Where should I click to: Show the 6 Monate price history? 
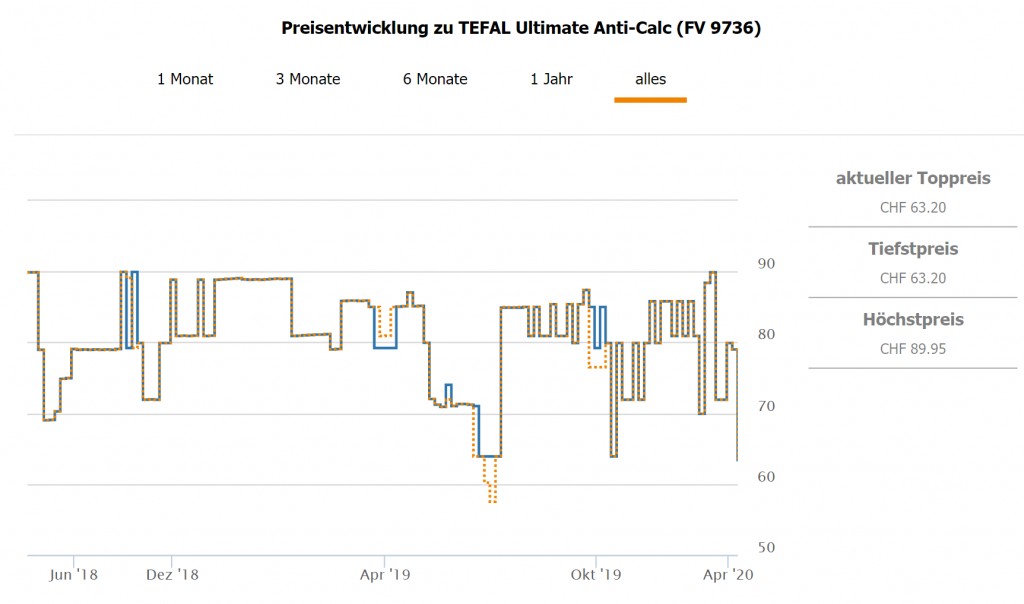[x=435, y=79]
